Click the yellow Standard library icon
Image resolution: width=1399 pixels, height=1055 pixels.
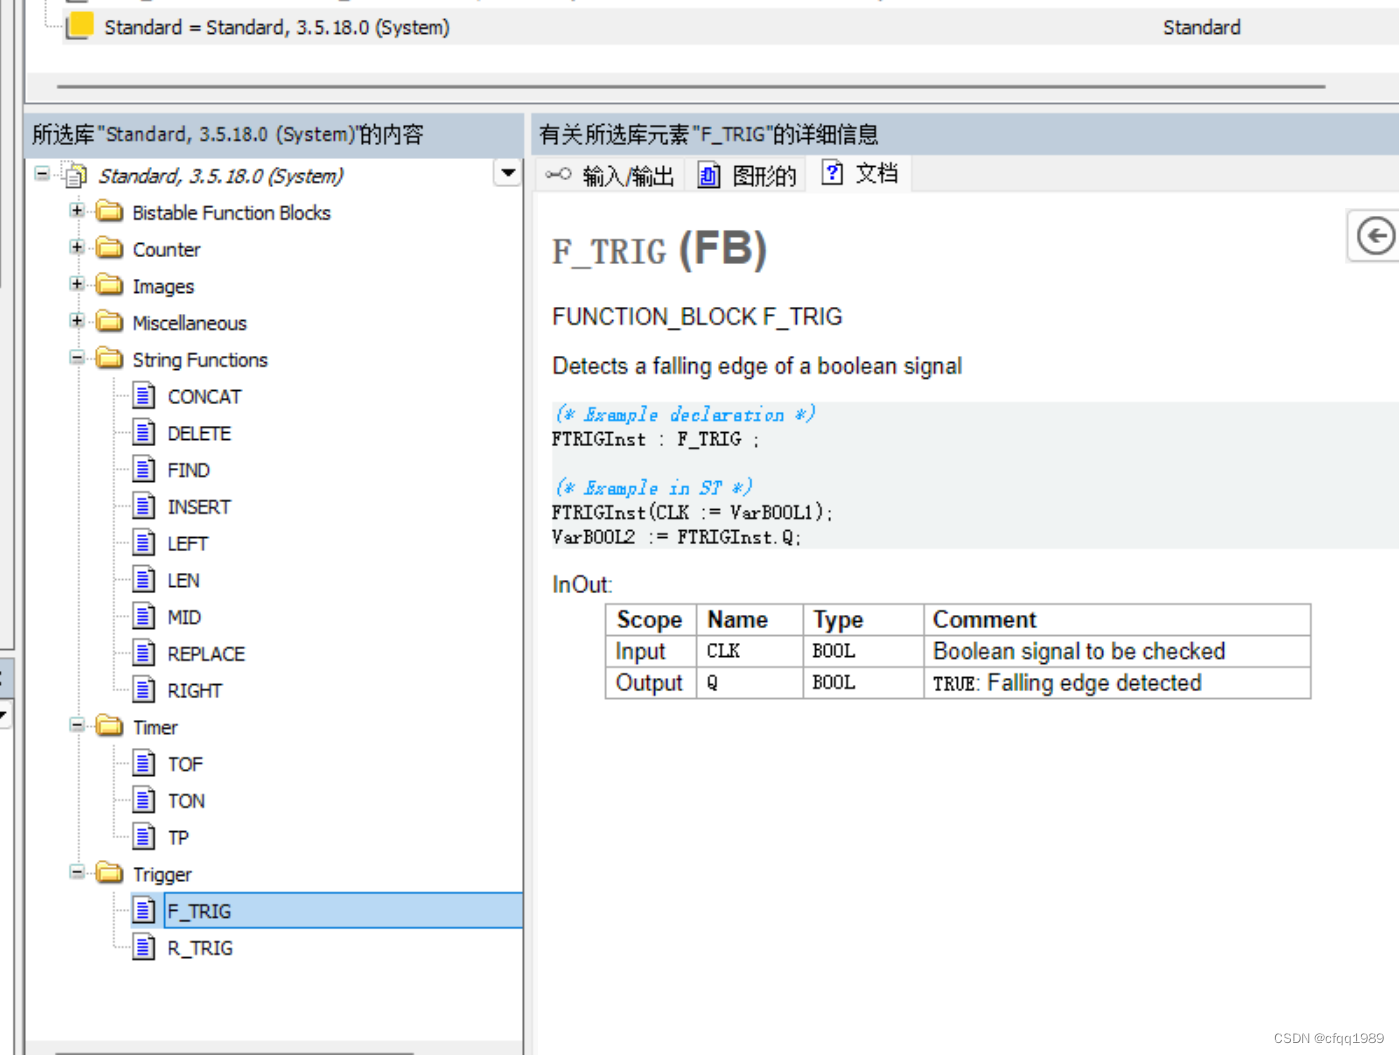80,27
